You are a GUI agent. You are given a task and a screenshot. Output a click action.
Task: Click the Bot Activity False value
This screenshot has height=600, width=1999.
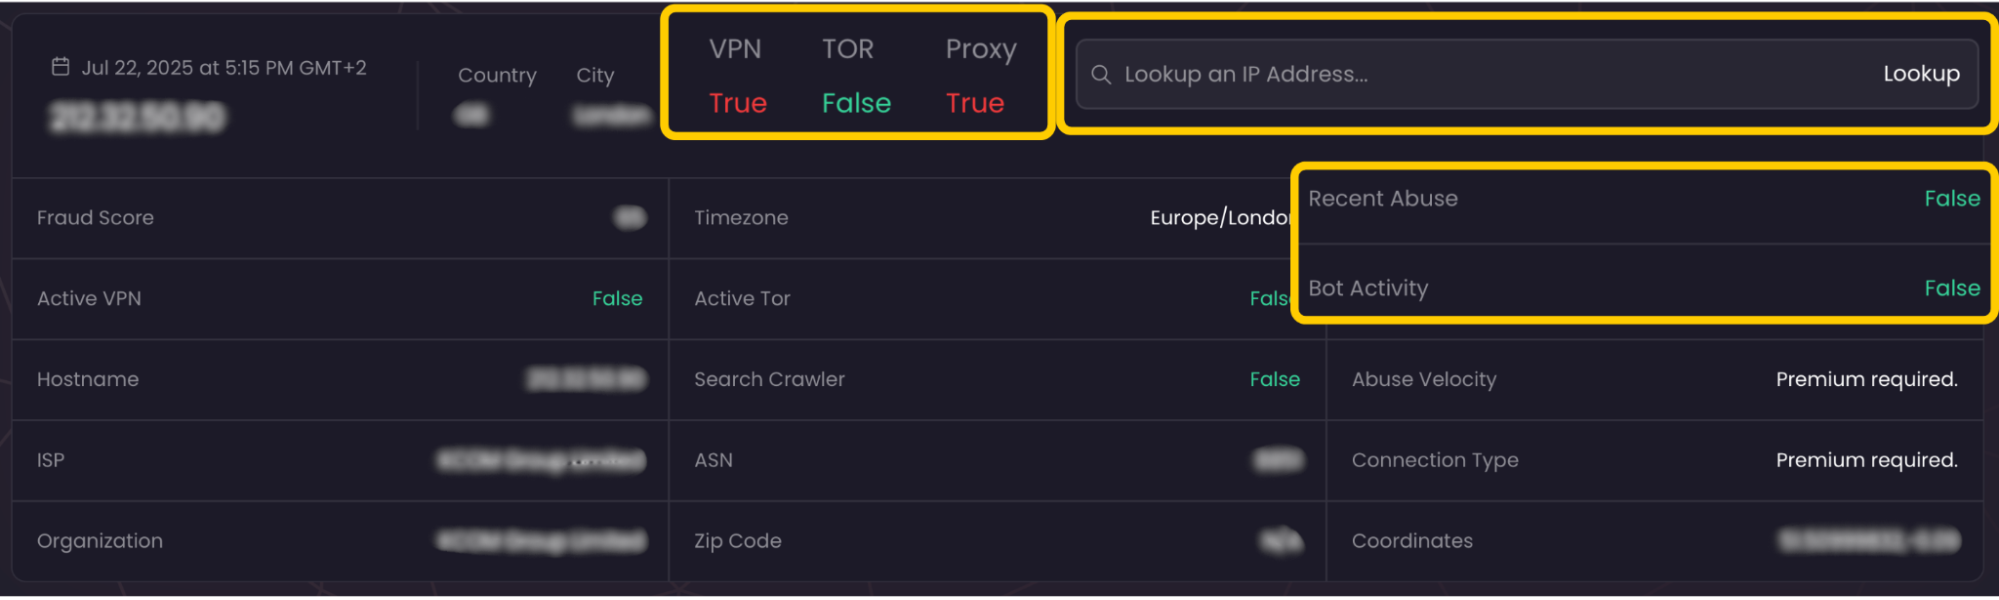(1952, 288)
